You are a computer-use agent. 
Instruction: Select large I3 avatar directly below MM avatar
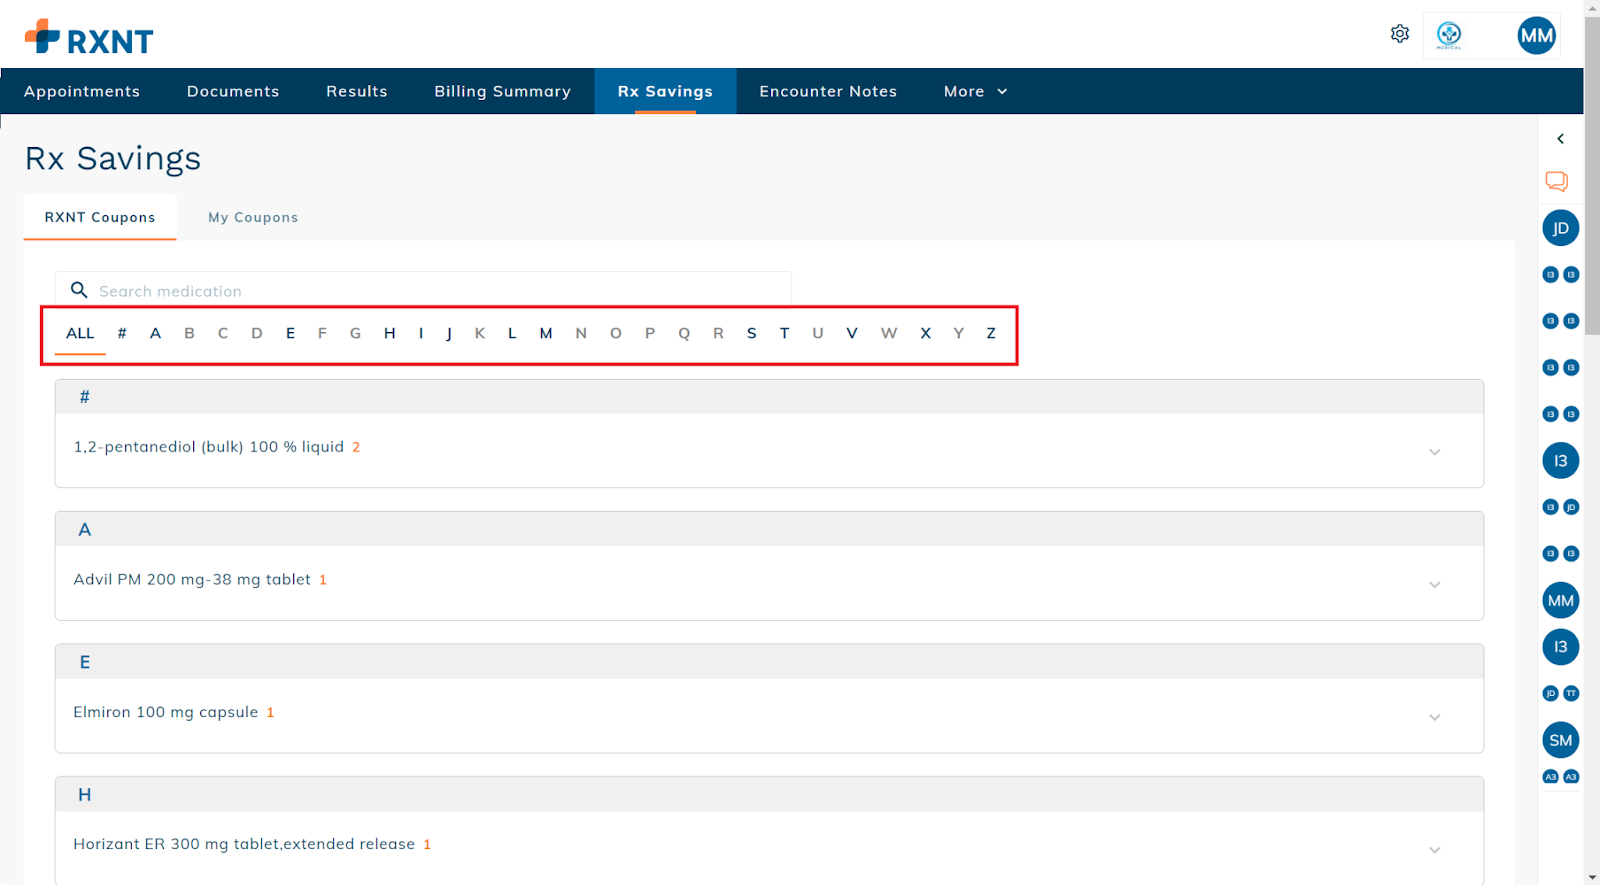[1561, 647]
